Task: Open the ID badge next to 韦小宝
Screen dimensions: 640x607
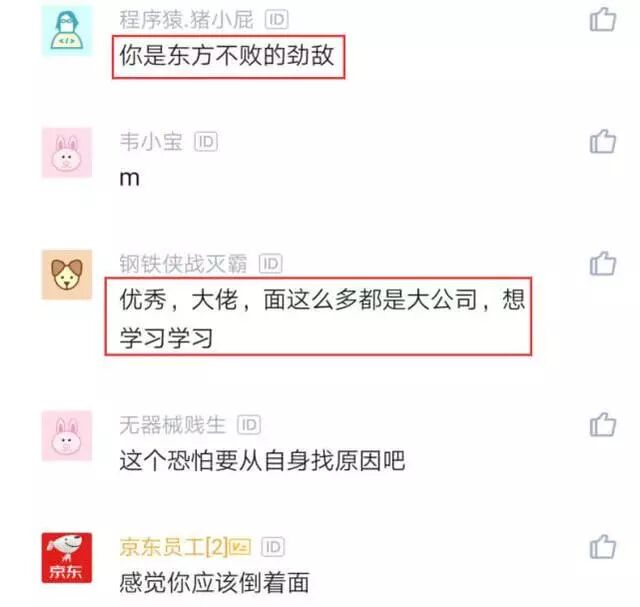Action: click(206, 142)
